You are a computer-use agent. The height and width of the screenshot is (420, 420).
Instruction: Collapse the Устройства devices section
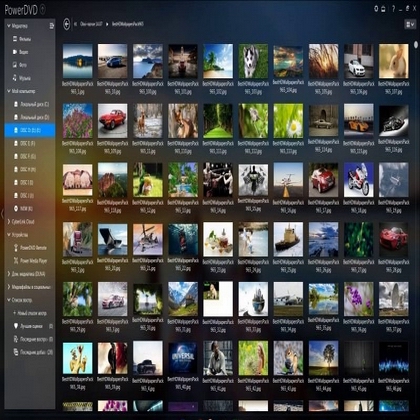tap(9, 234)
